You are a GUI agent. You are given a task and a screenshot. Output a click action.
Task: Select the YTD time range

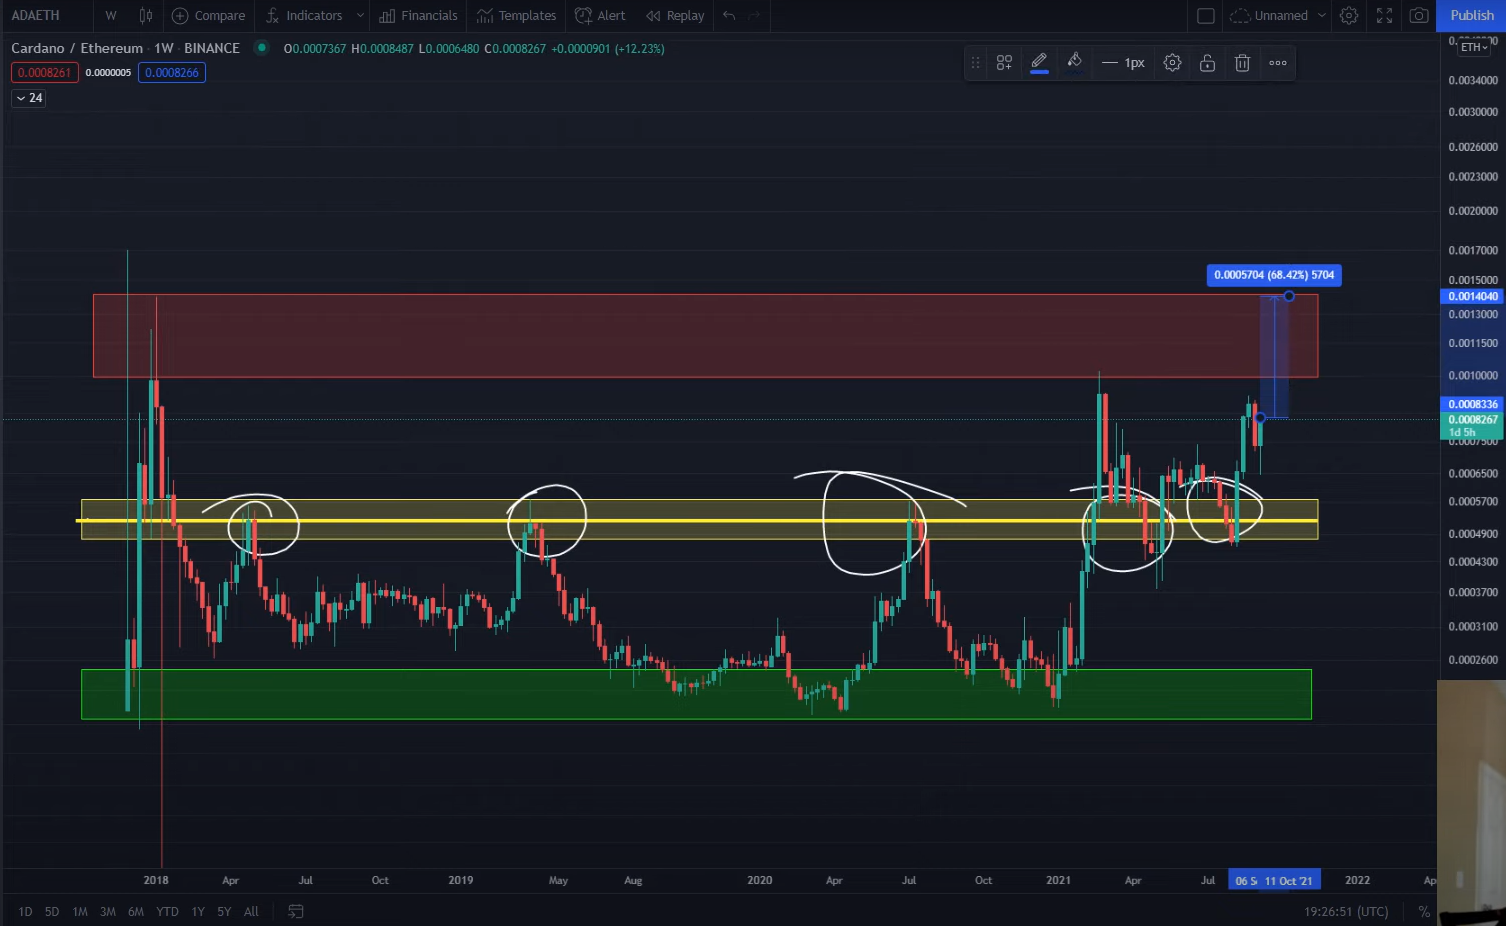(x=167, y=911)
